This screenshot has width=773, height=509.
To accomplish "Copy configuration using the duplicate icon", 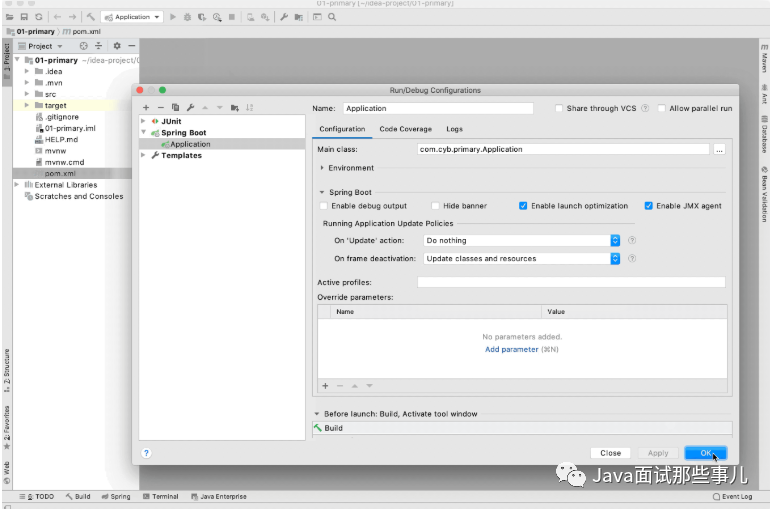I will tap(176, 108).
